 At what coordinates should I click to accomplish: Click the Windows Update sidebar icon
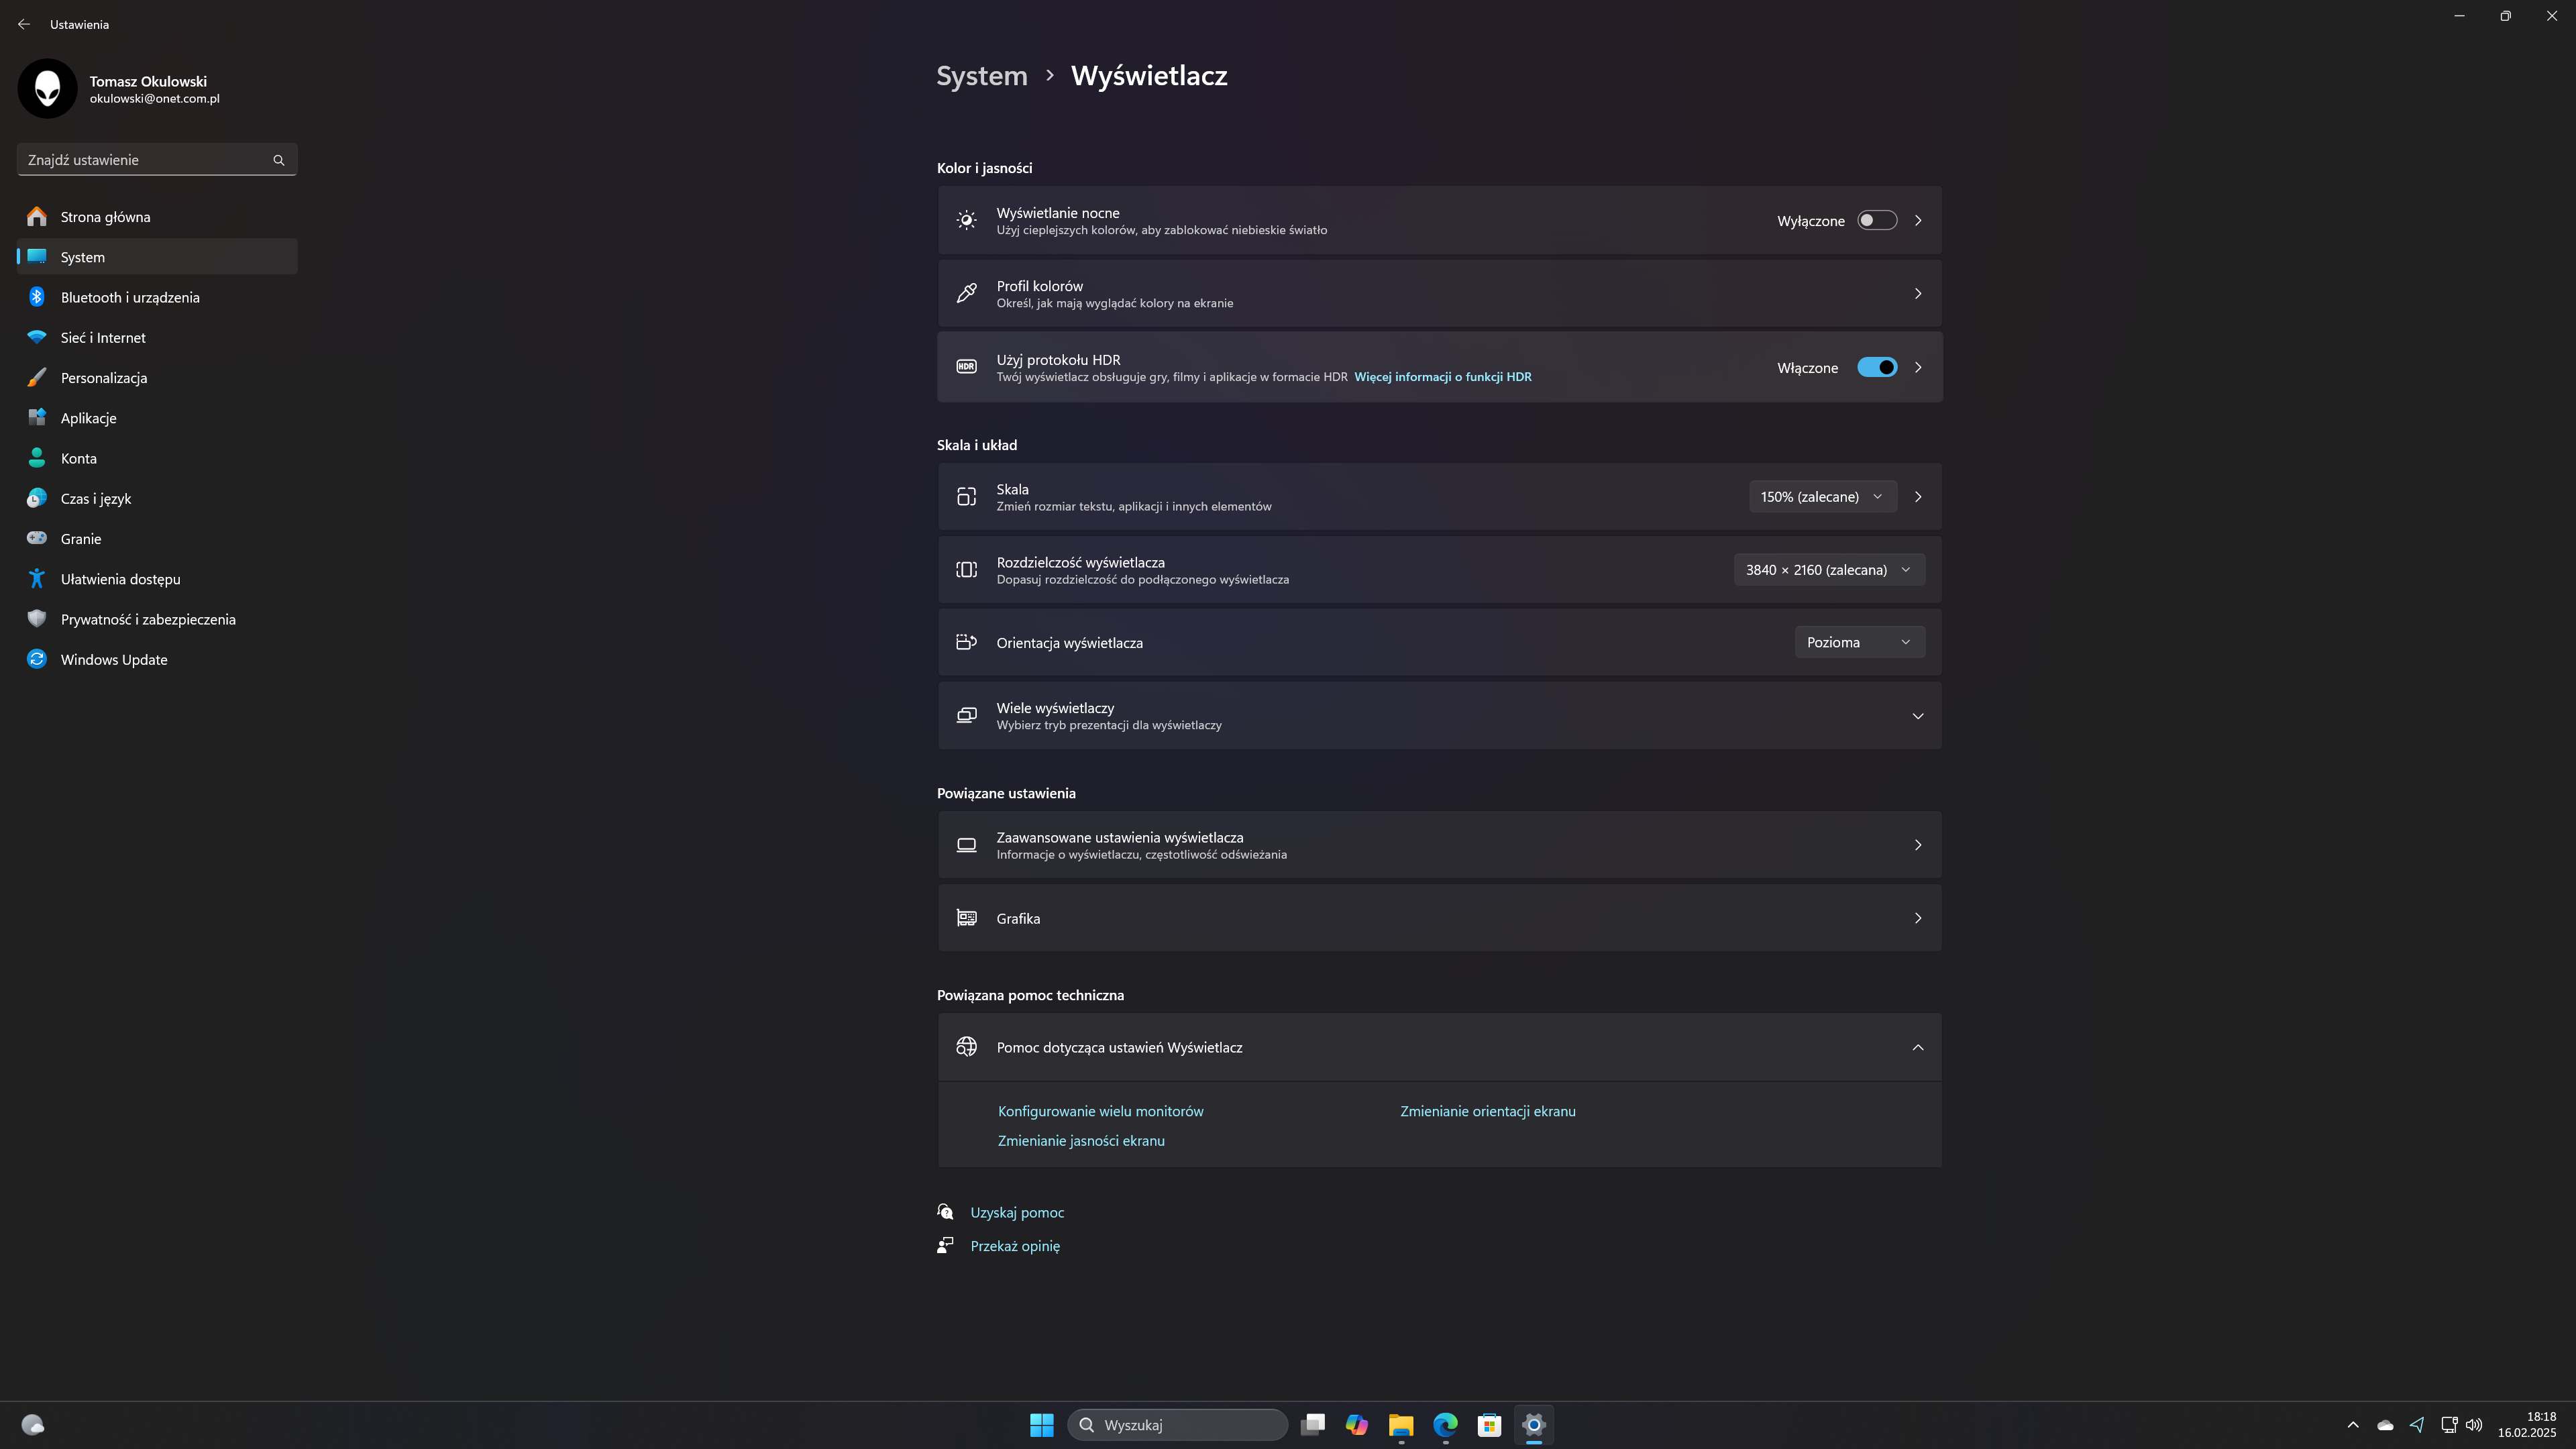[x=37, y=659]
